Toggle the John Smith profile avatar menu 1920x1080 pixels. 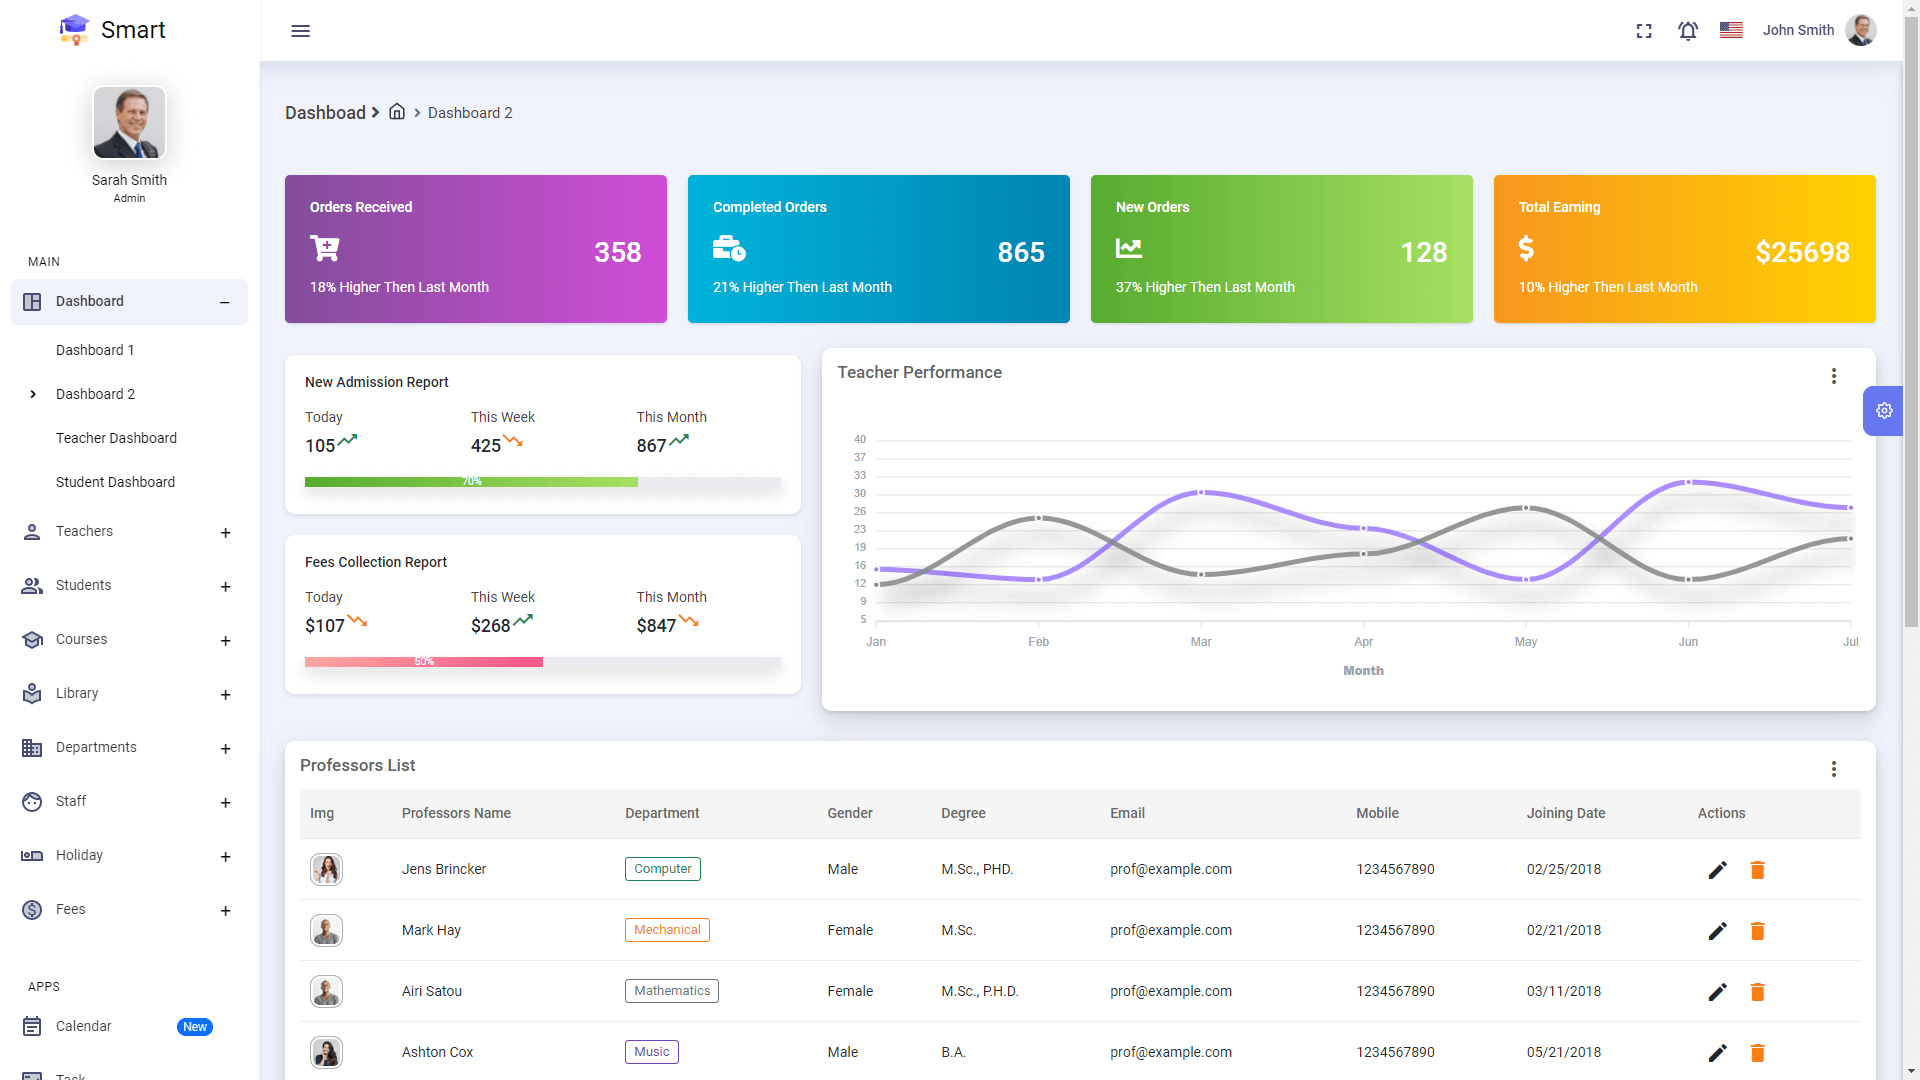point(1861,30)
